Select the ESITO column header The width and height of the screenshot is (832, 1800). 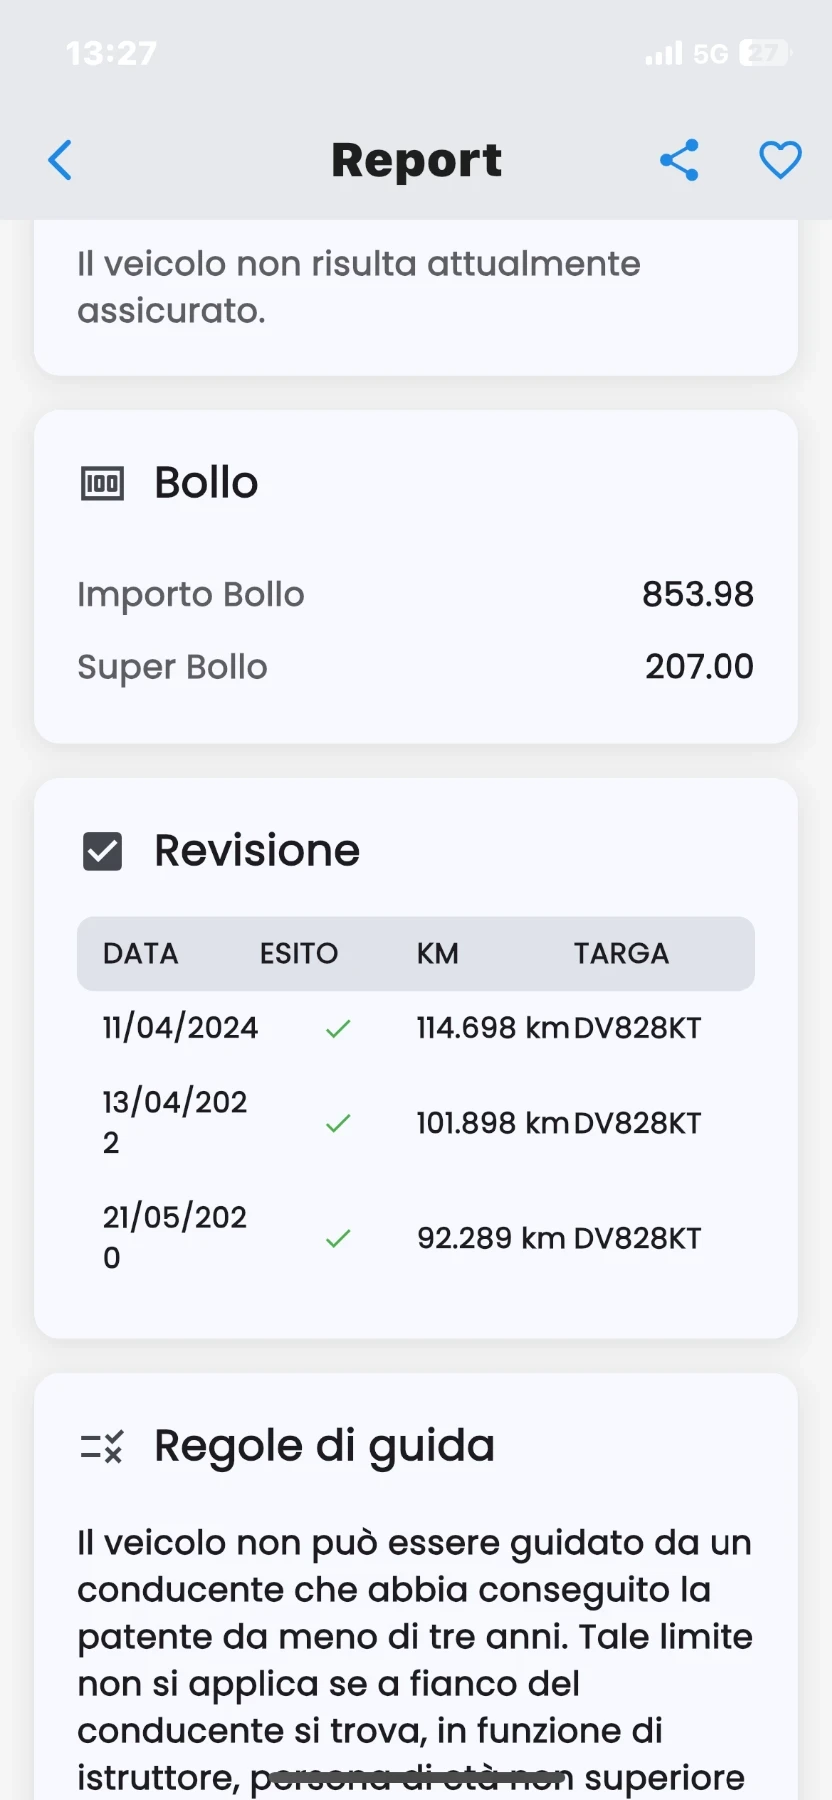(x=299, y=954)
